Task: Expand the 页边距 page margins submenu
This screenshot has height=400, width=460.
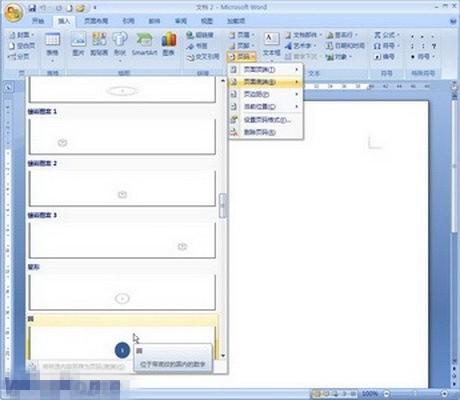Action: (266, 94)
